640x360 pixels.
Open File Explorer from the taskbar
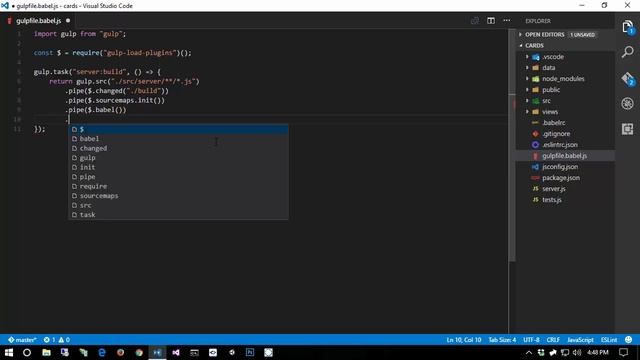pos(46,352)
